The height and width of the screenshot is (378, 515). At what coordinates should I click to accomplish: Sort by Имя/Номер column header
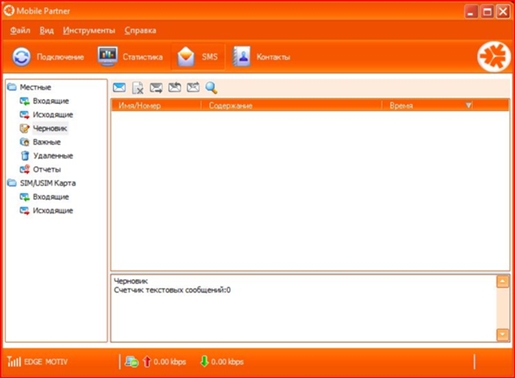coord(156,106)
